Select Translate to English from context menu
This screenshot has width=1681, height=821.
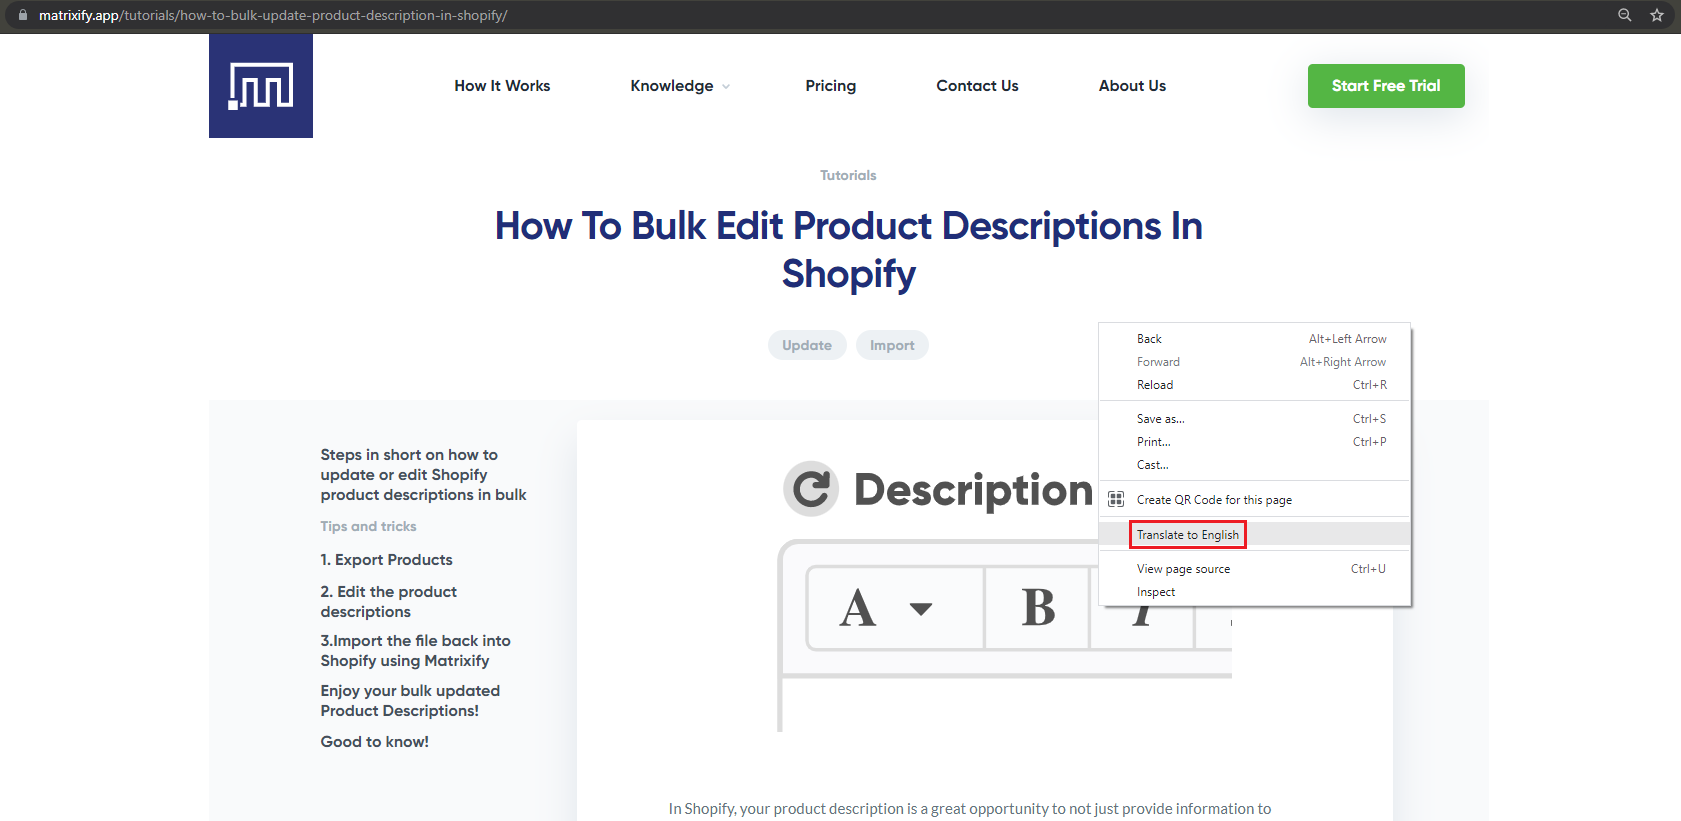[x=1187, y=535]
